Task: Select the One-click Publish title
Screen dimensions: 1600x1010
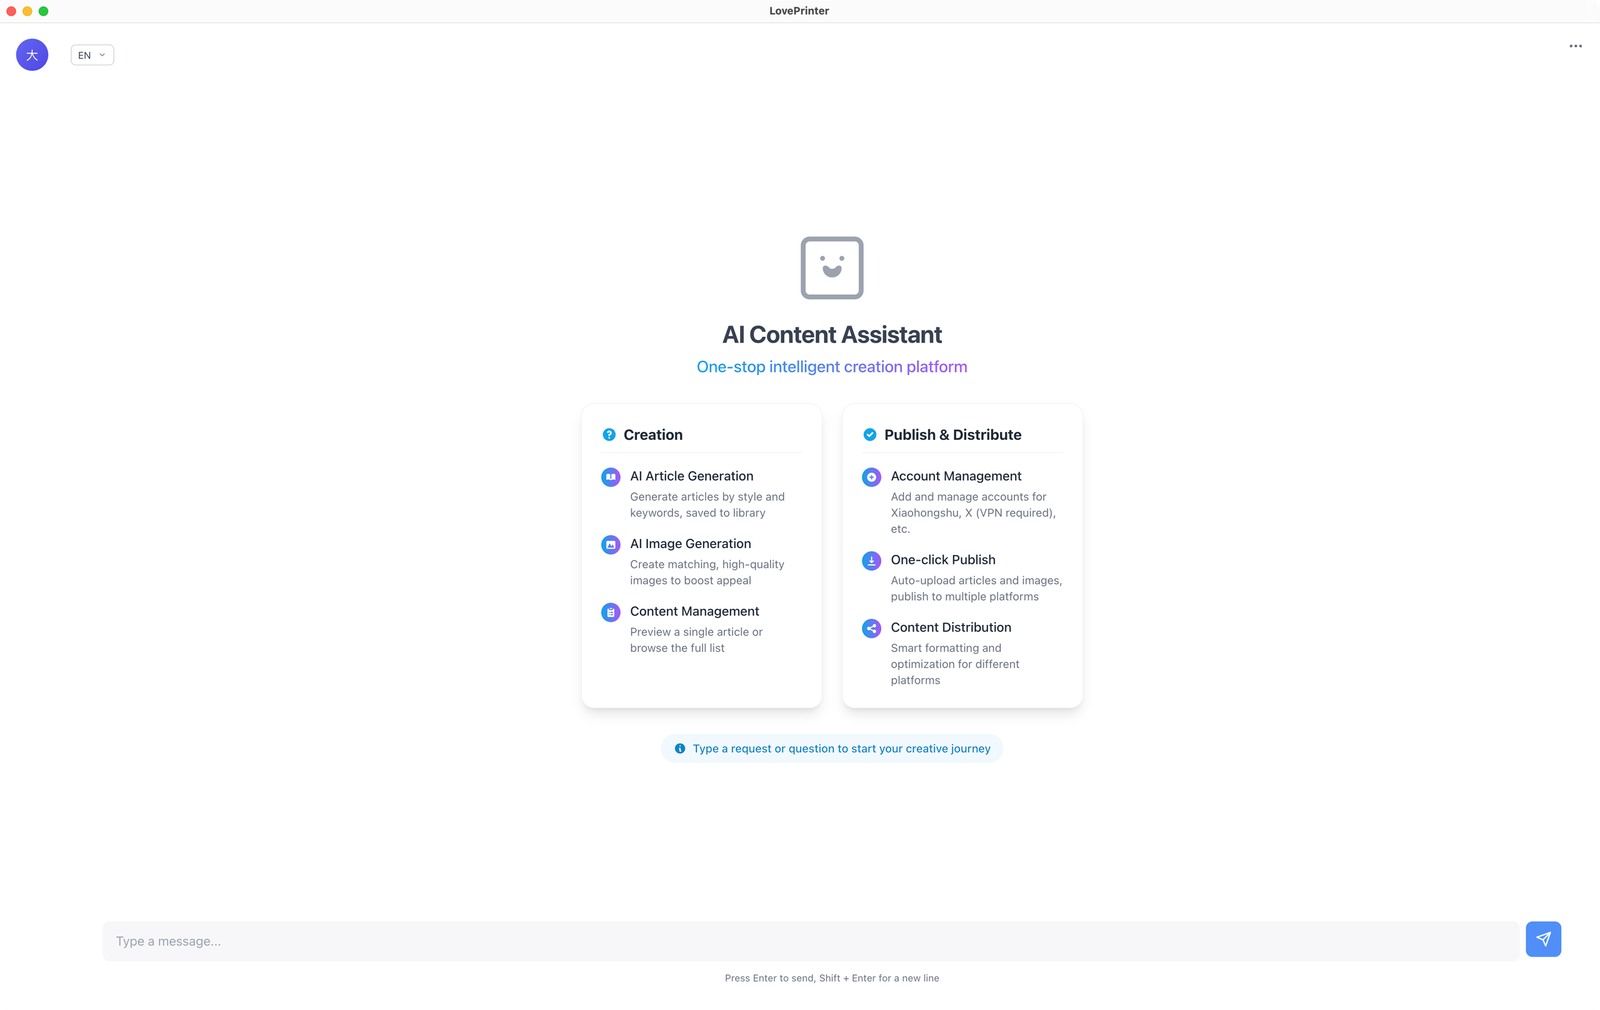Action: pos(943,560)
